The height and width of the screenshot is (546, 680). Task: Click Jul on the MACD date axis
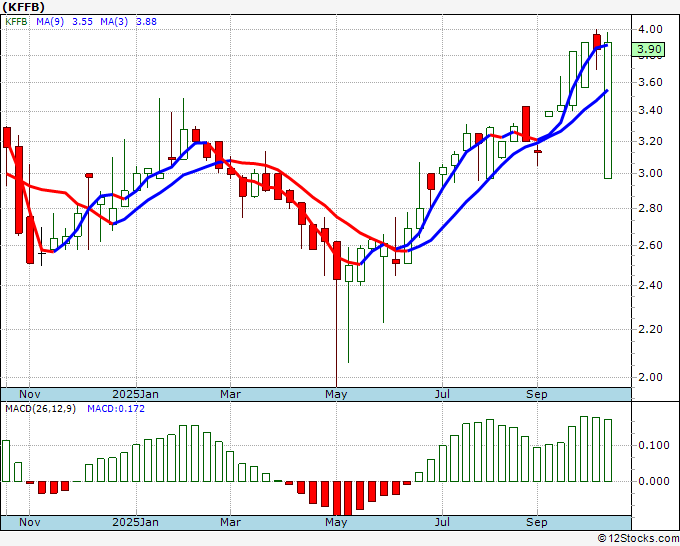pos(442,522)
